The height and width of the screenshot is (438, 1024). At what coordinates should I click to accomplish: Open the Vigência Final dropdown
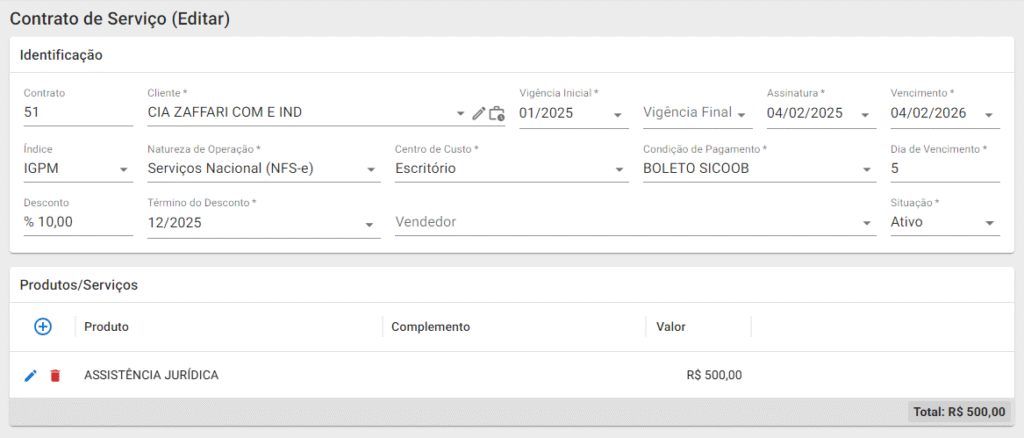pos(742,114)
